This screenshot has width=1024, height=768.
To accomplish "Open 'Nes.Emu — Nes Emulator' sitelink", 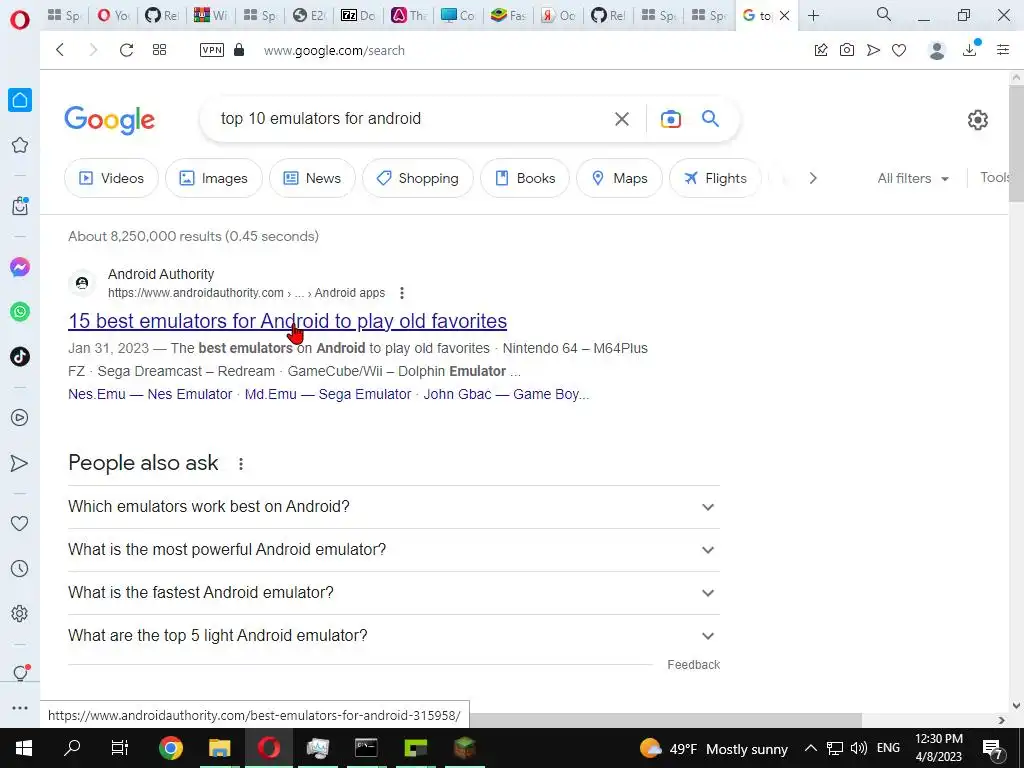I will coord(150,394).
